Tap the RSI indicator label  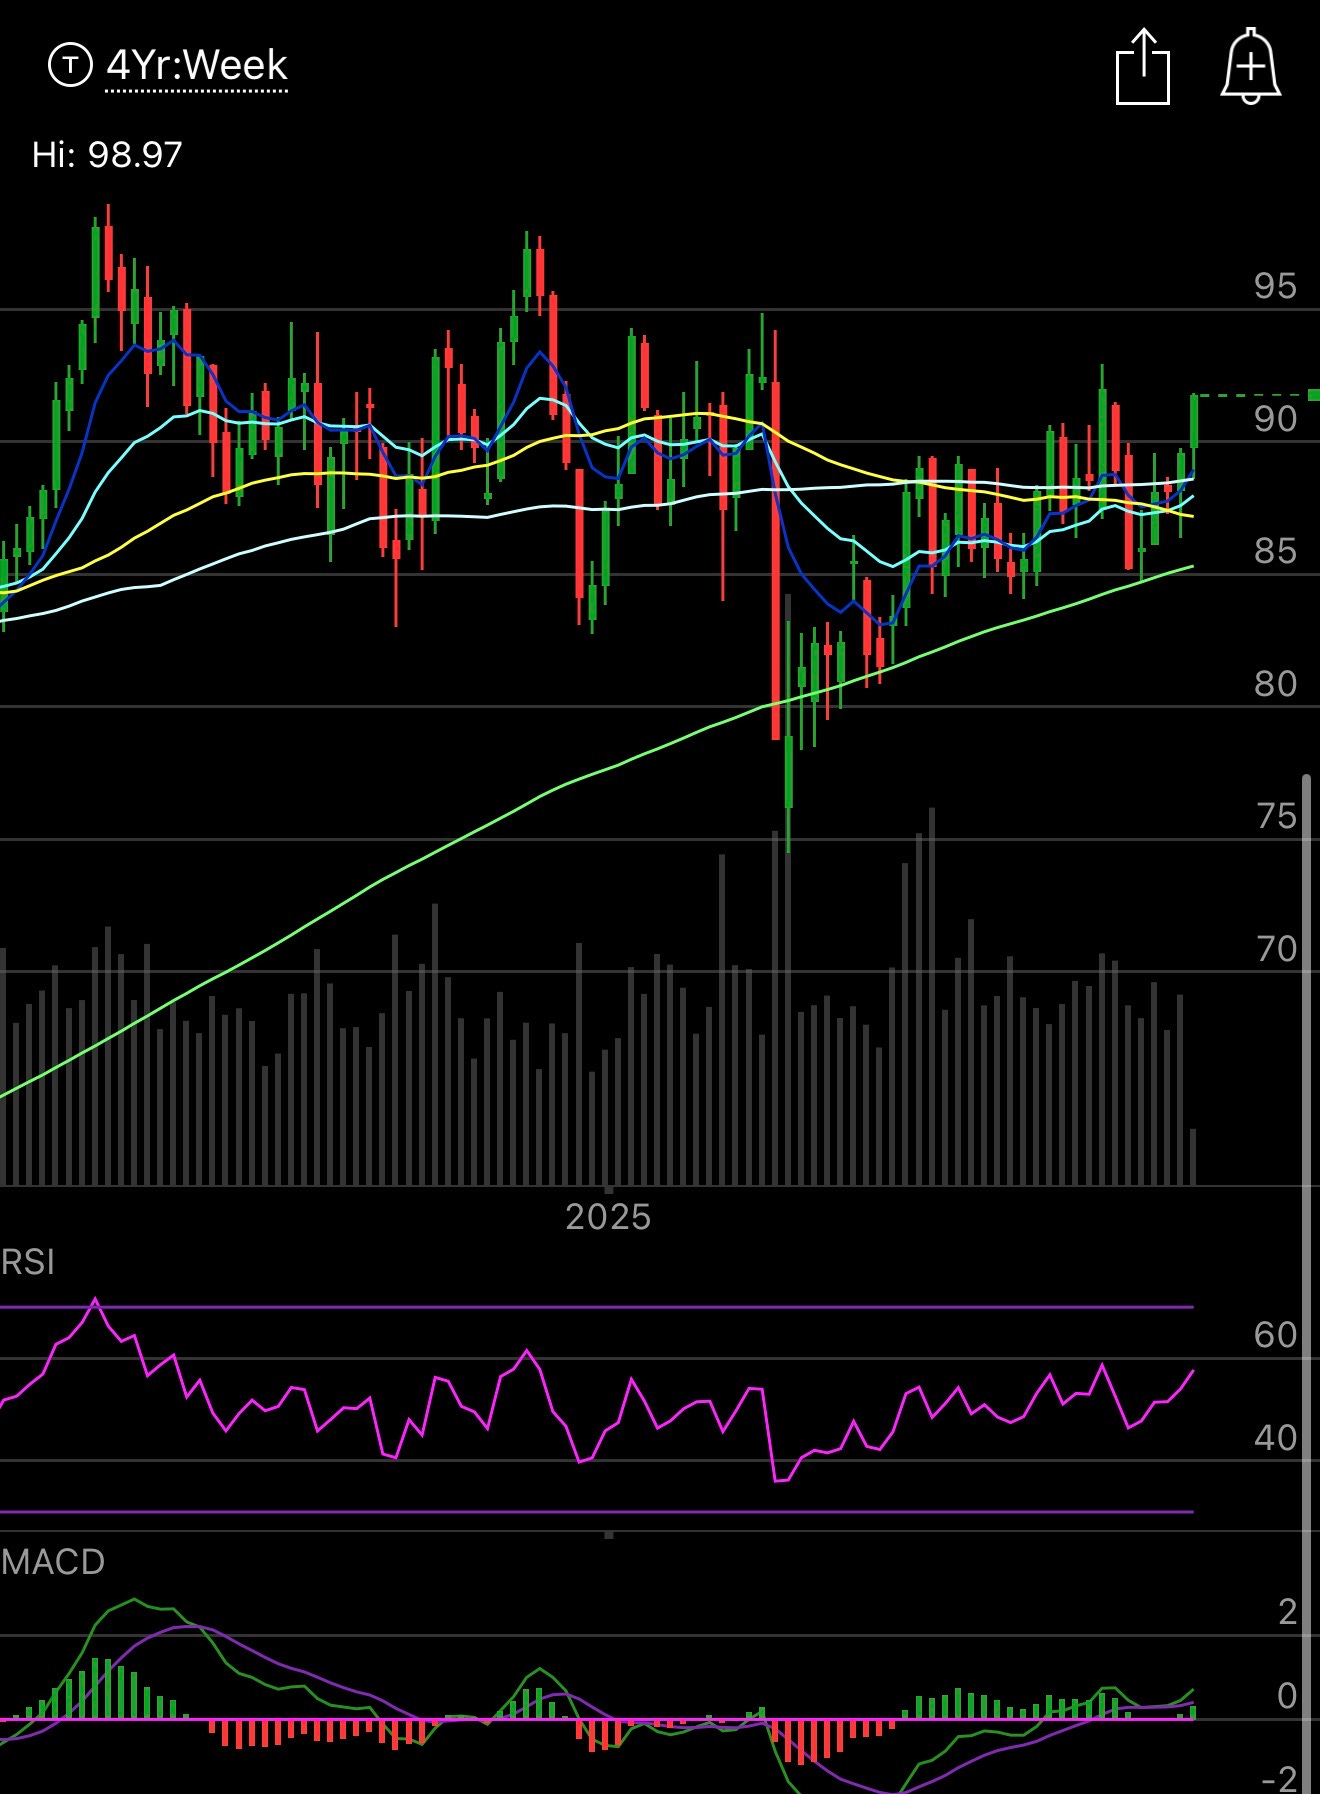[28, 1262]
